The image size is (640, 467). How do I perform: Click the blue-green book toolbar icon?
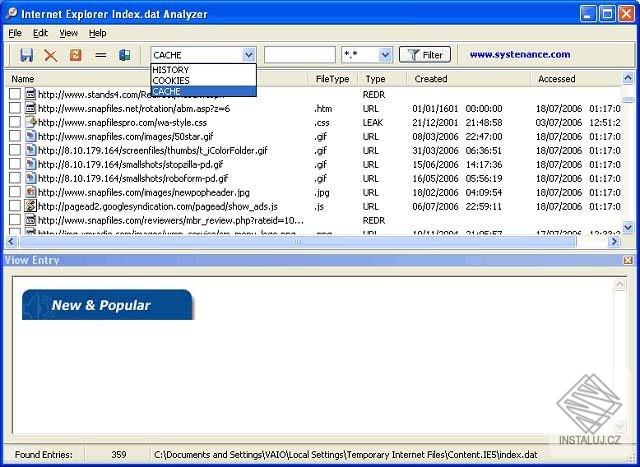[x=124, y=55]
